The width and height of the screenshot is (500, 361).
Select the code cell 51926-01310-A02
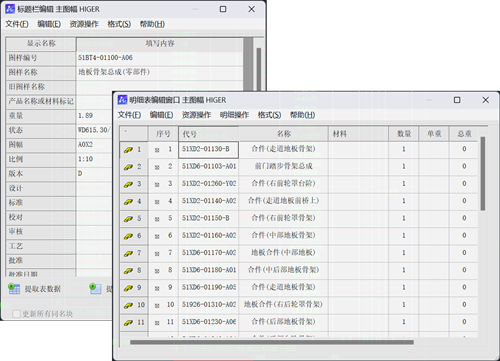click(208, 305)
